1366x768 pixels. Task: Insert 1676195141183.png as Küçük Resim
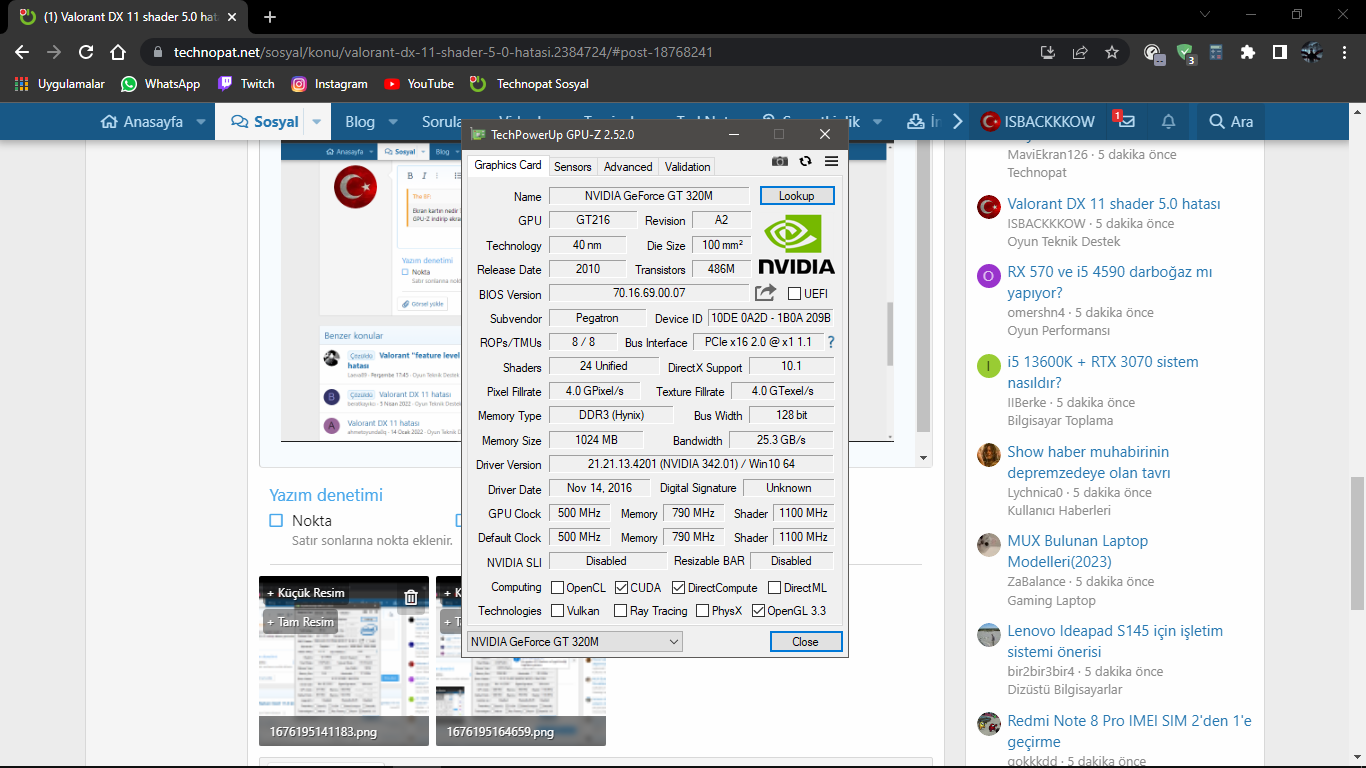306,593
